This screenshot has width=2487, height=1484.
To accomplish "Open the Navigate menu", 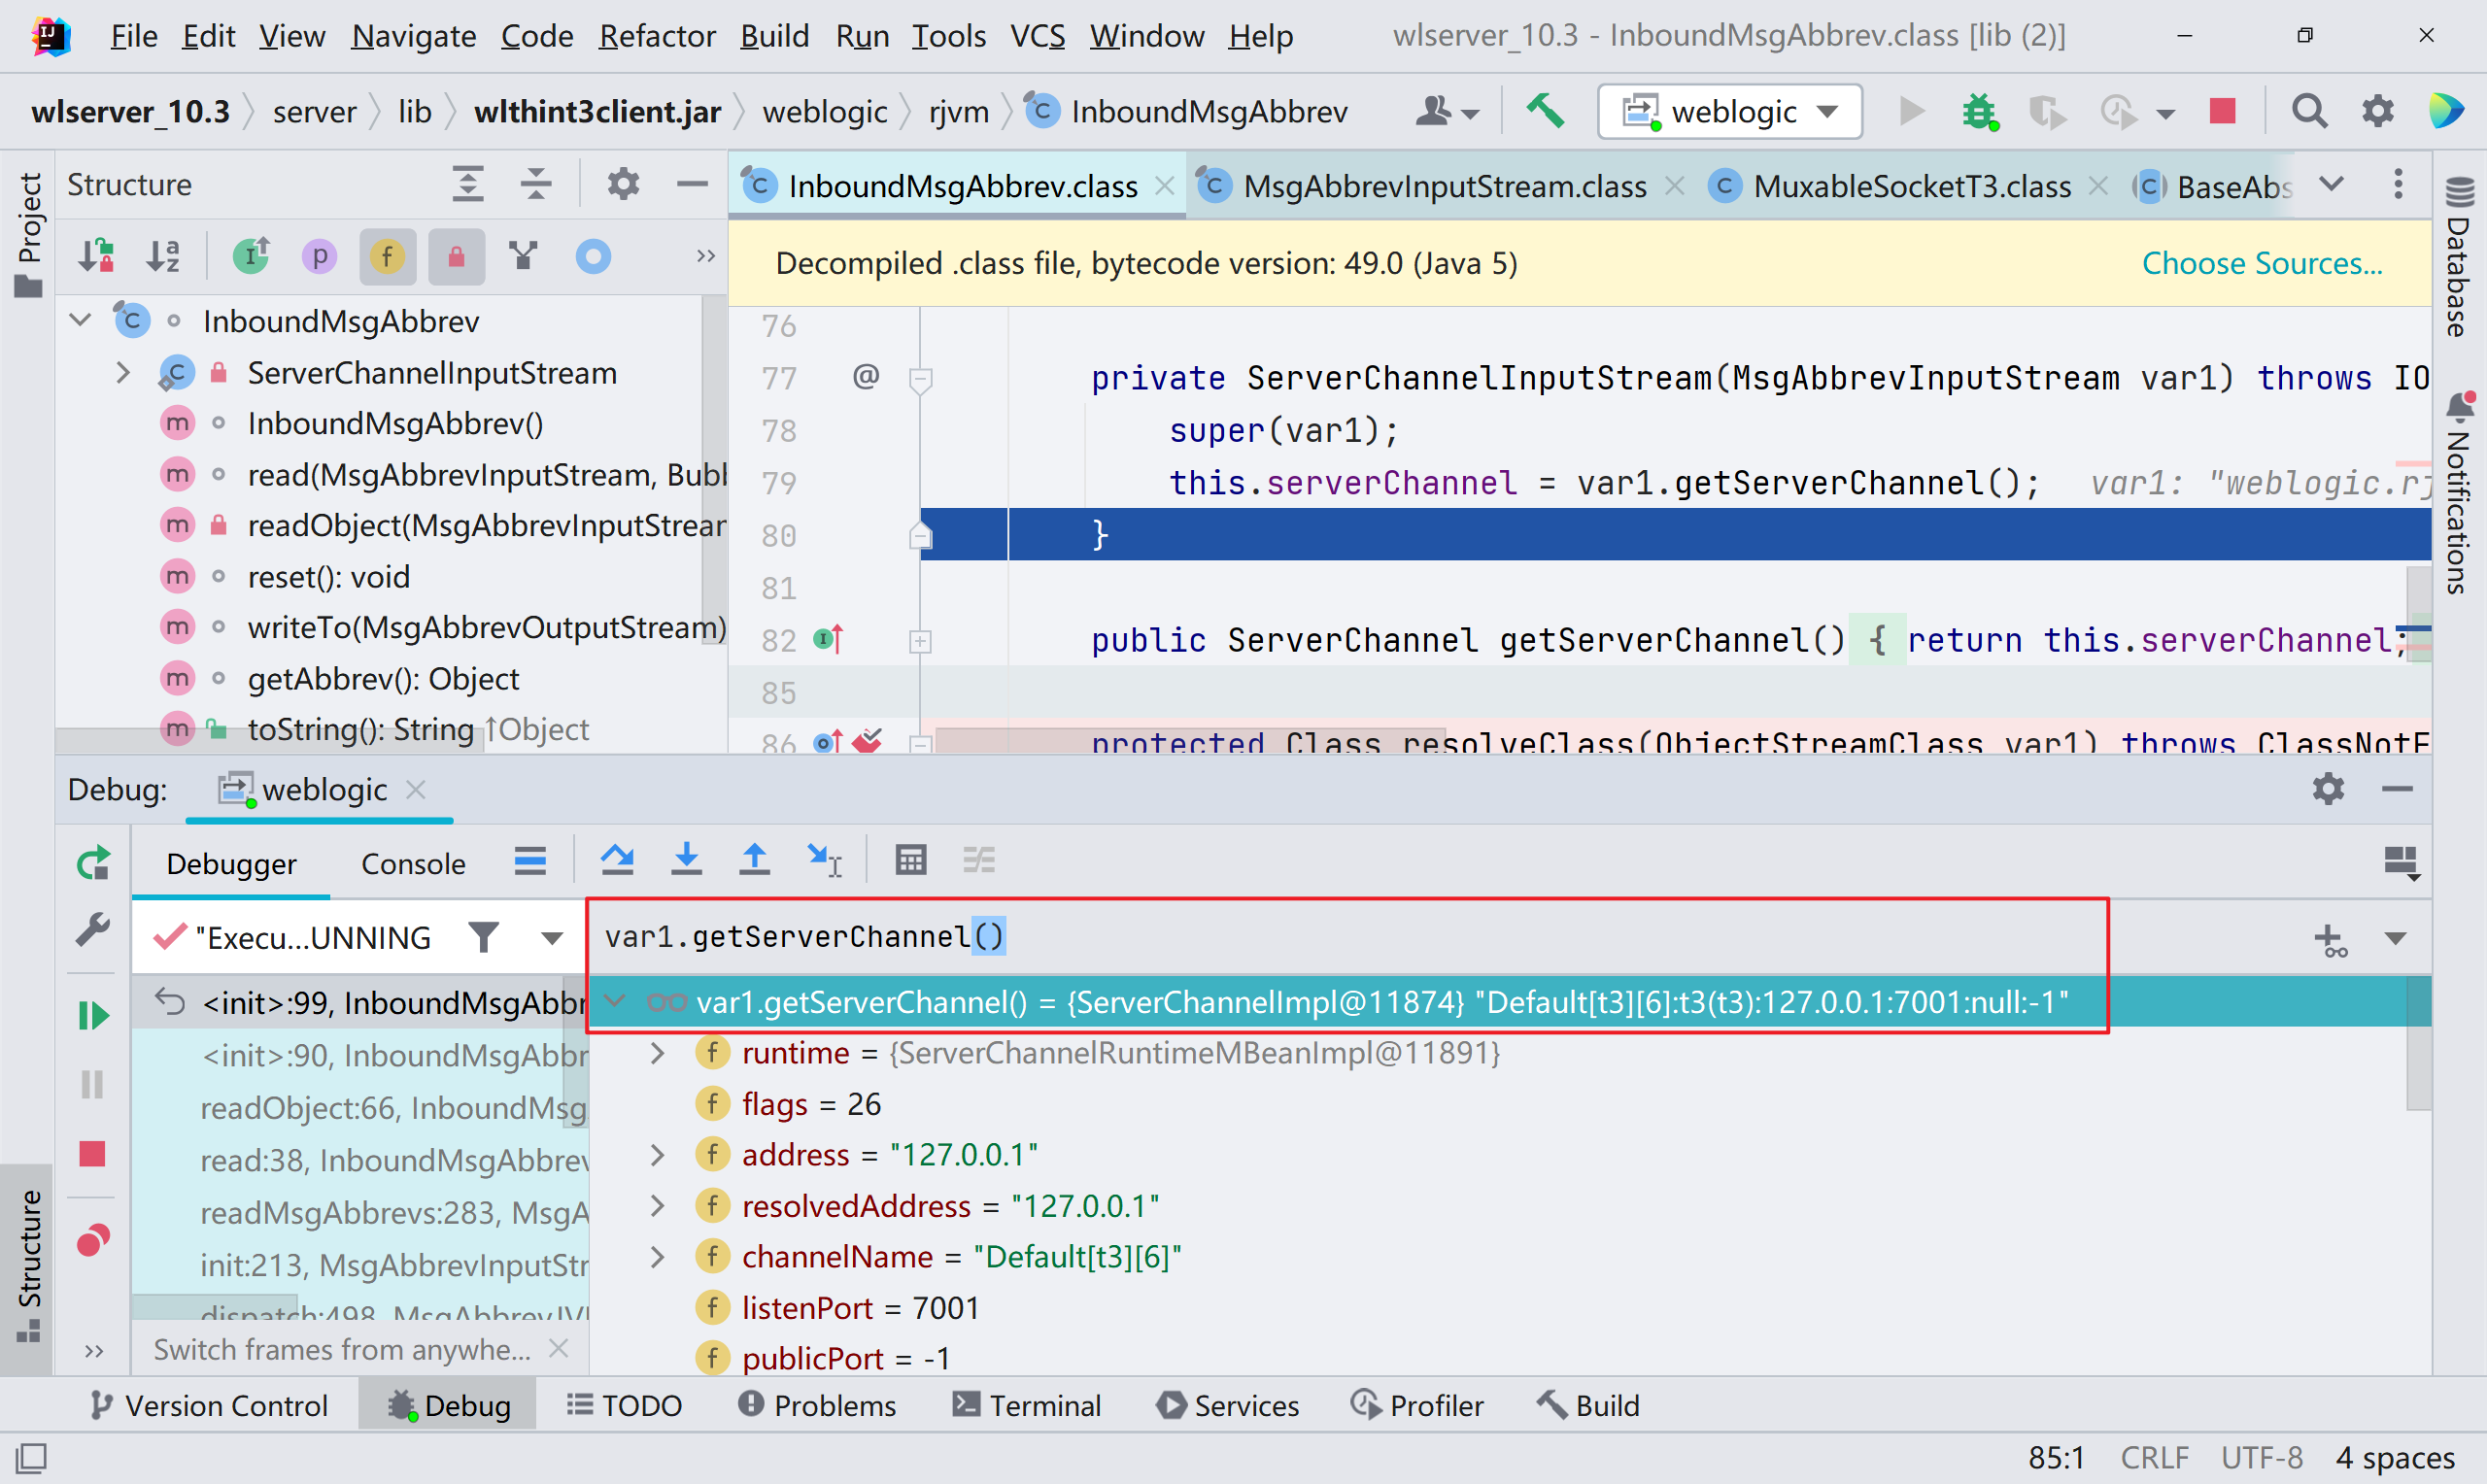I will 414,36.
